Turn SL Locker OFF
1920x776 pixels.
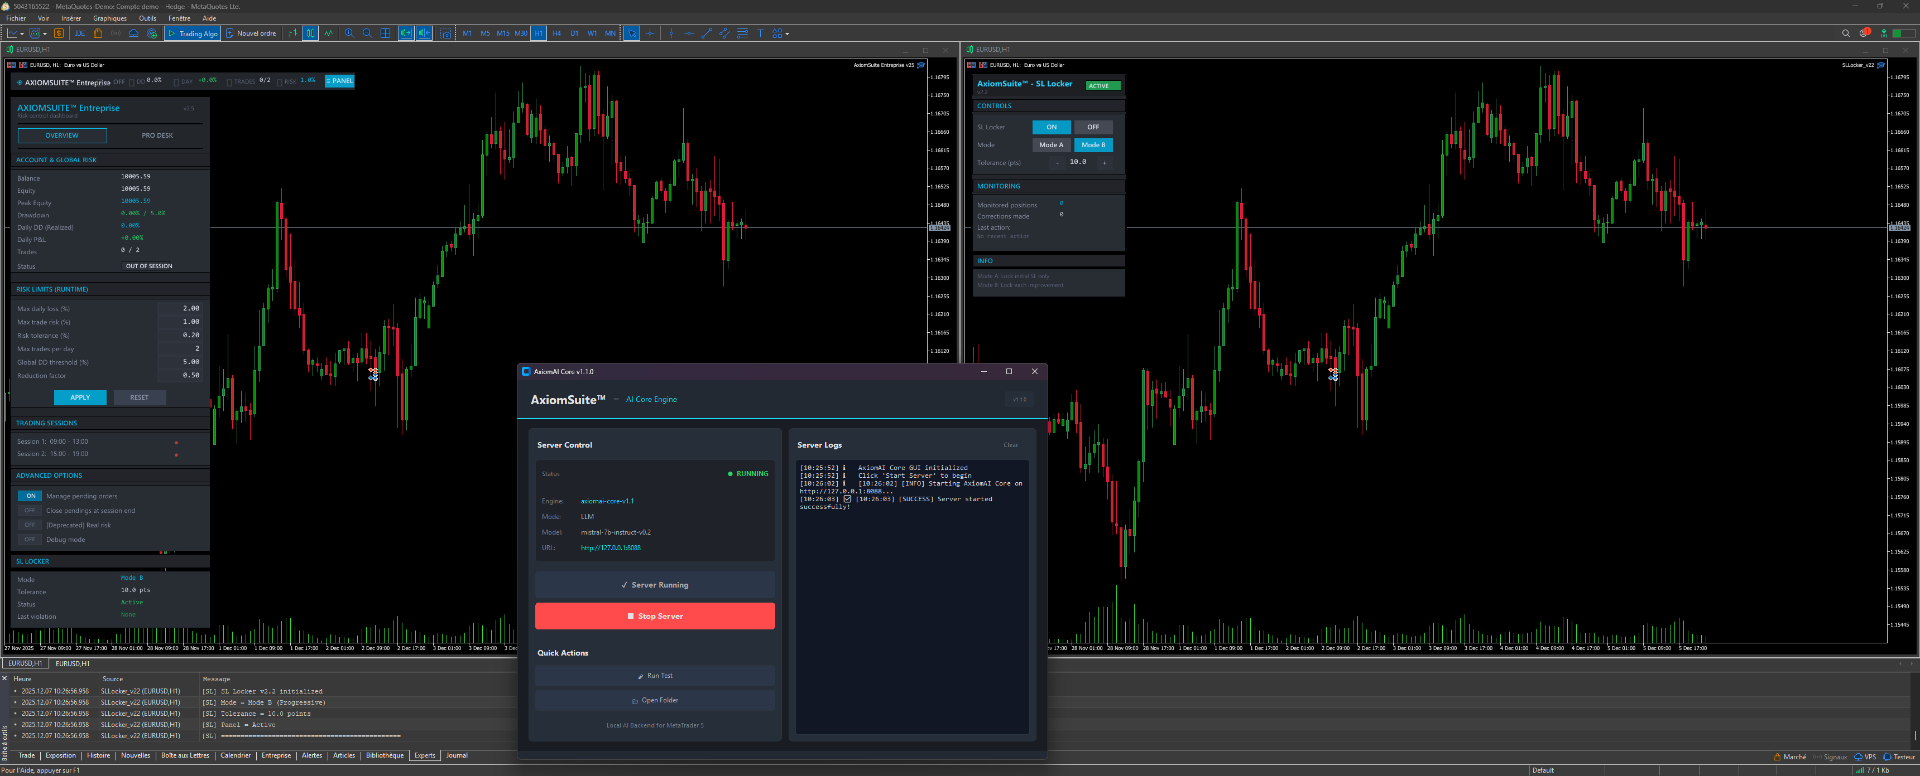(x=1093, y=127)
